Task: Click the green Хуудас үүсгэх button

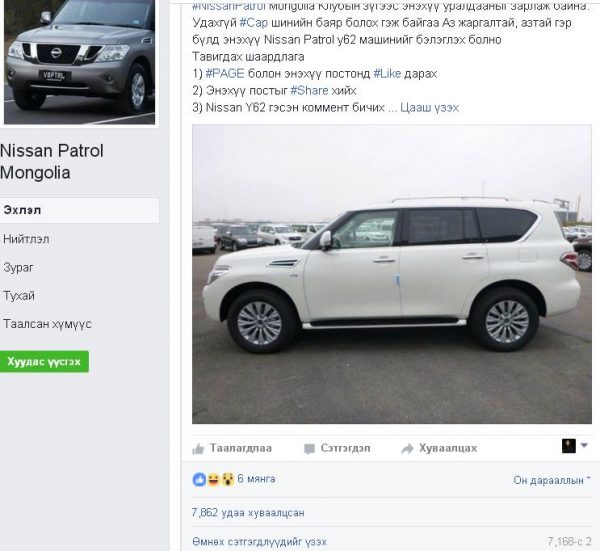Action: (44, 362)
